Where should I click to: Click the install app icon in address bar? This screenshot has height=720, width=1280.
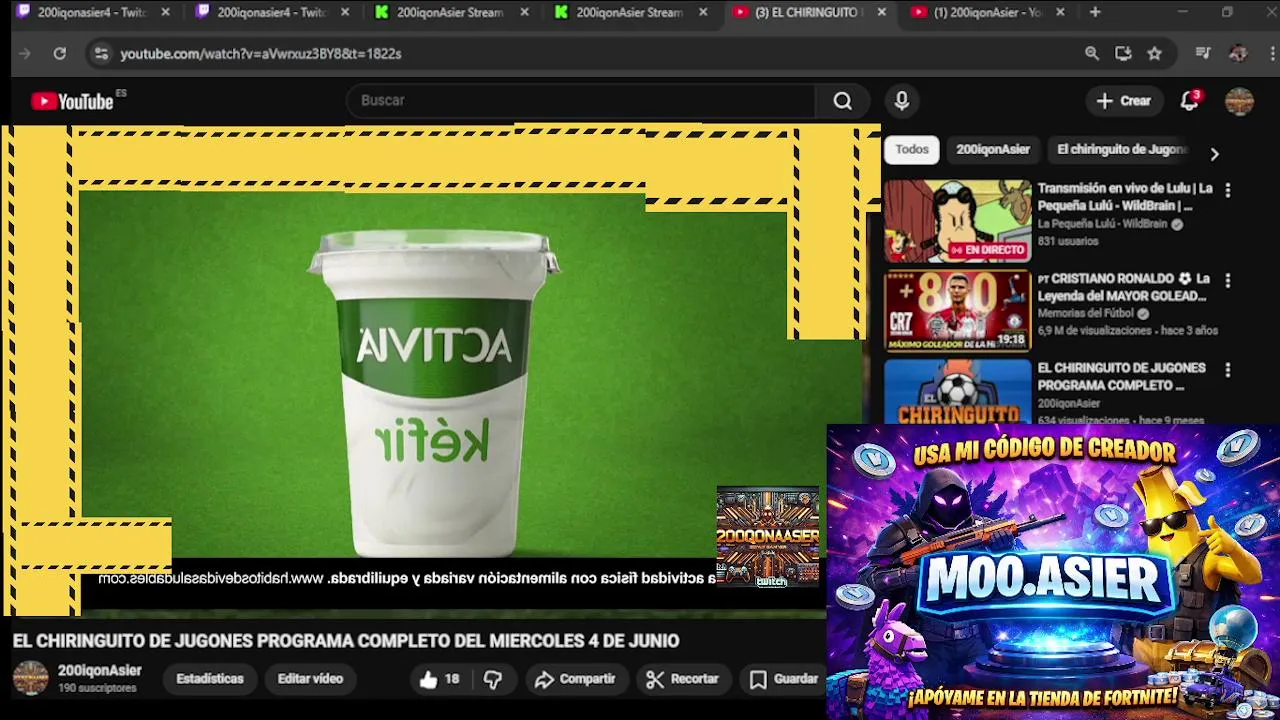tap(1123, 53)
